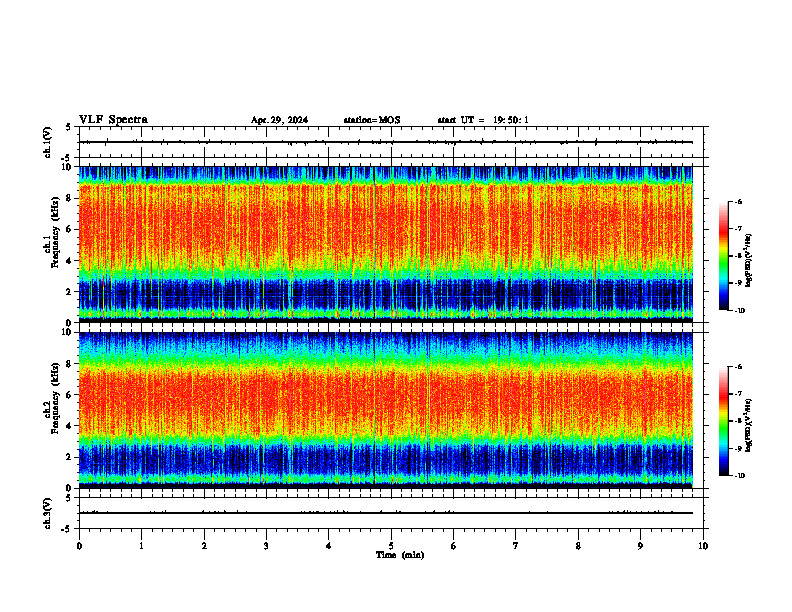The image size is (792, 612).
Task: Click the ch.1 spectrogram color bar
Action: pyautogui.click(x=723, y=256)
